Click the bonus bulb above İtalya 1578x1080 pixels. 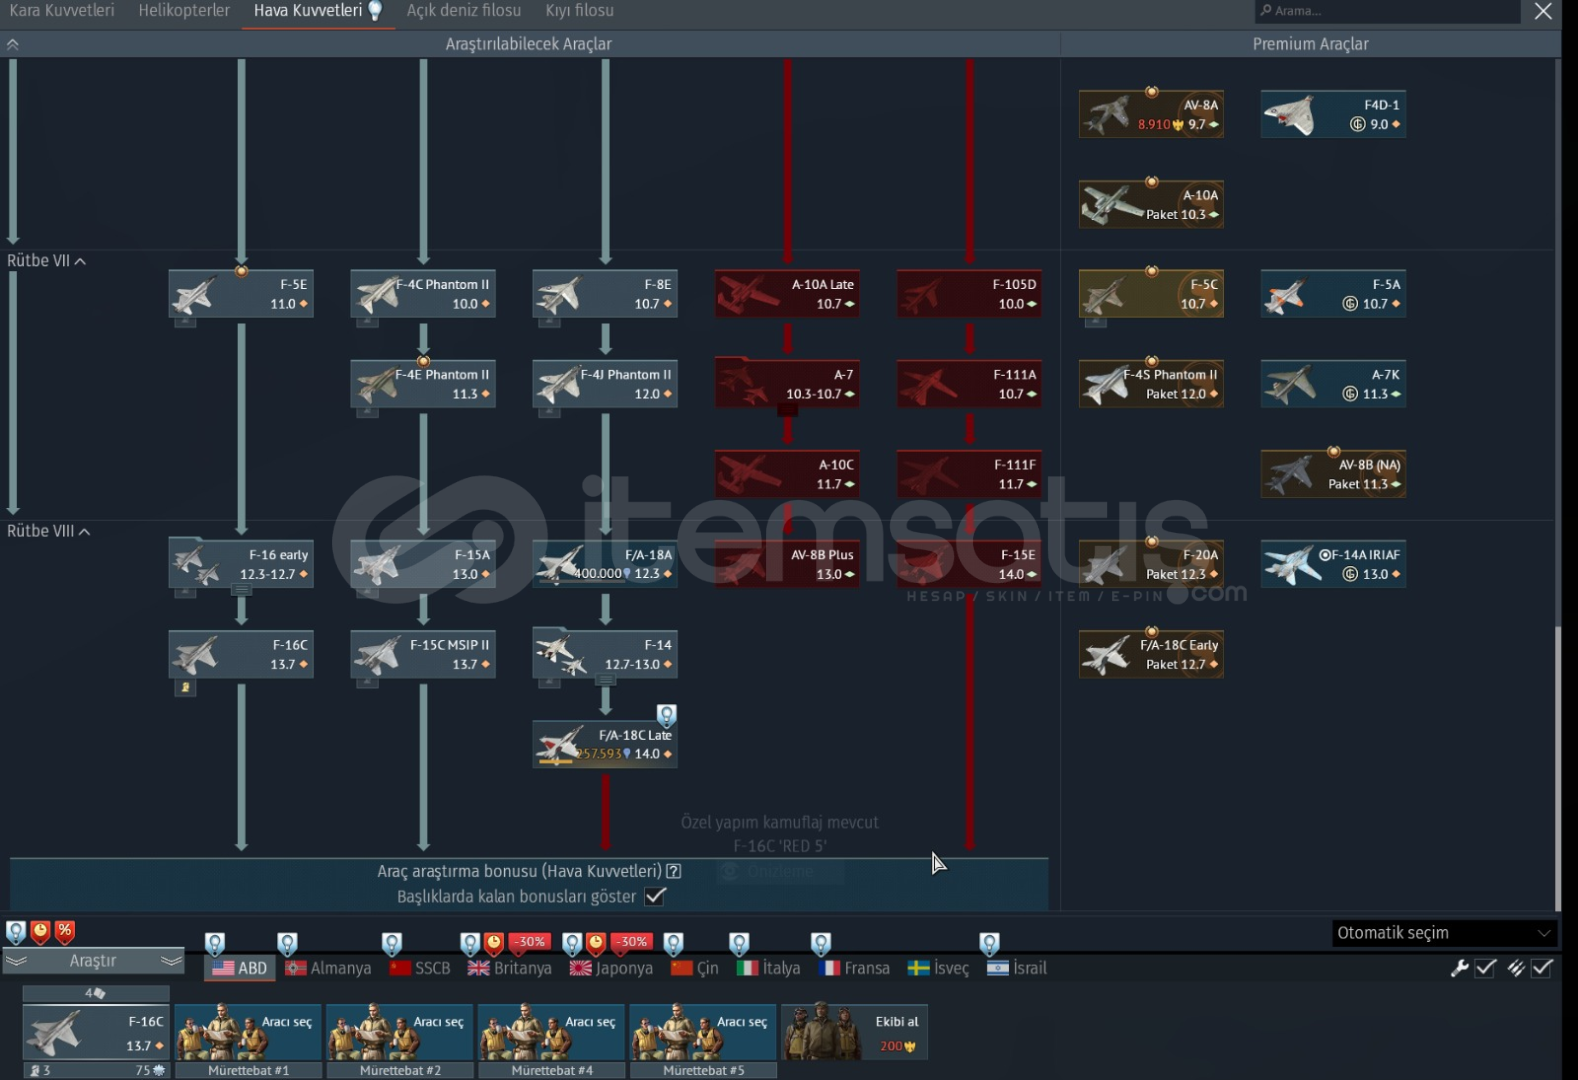point(740,943)
